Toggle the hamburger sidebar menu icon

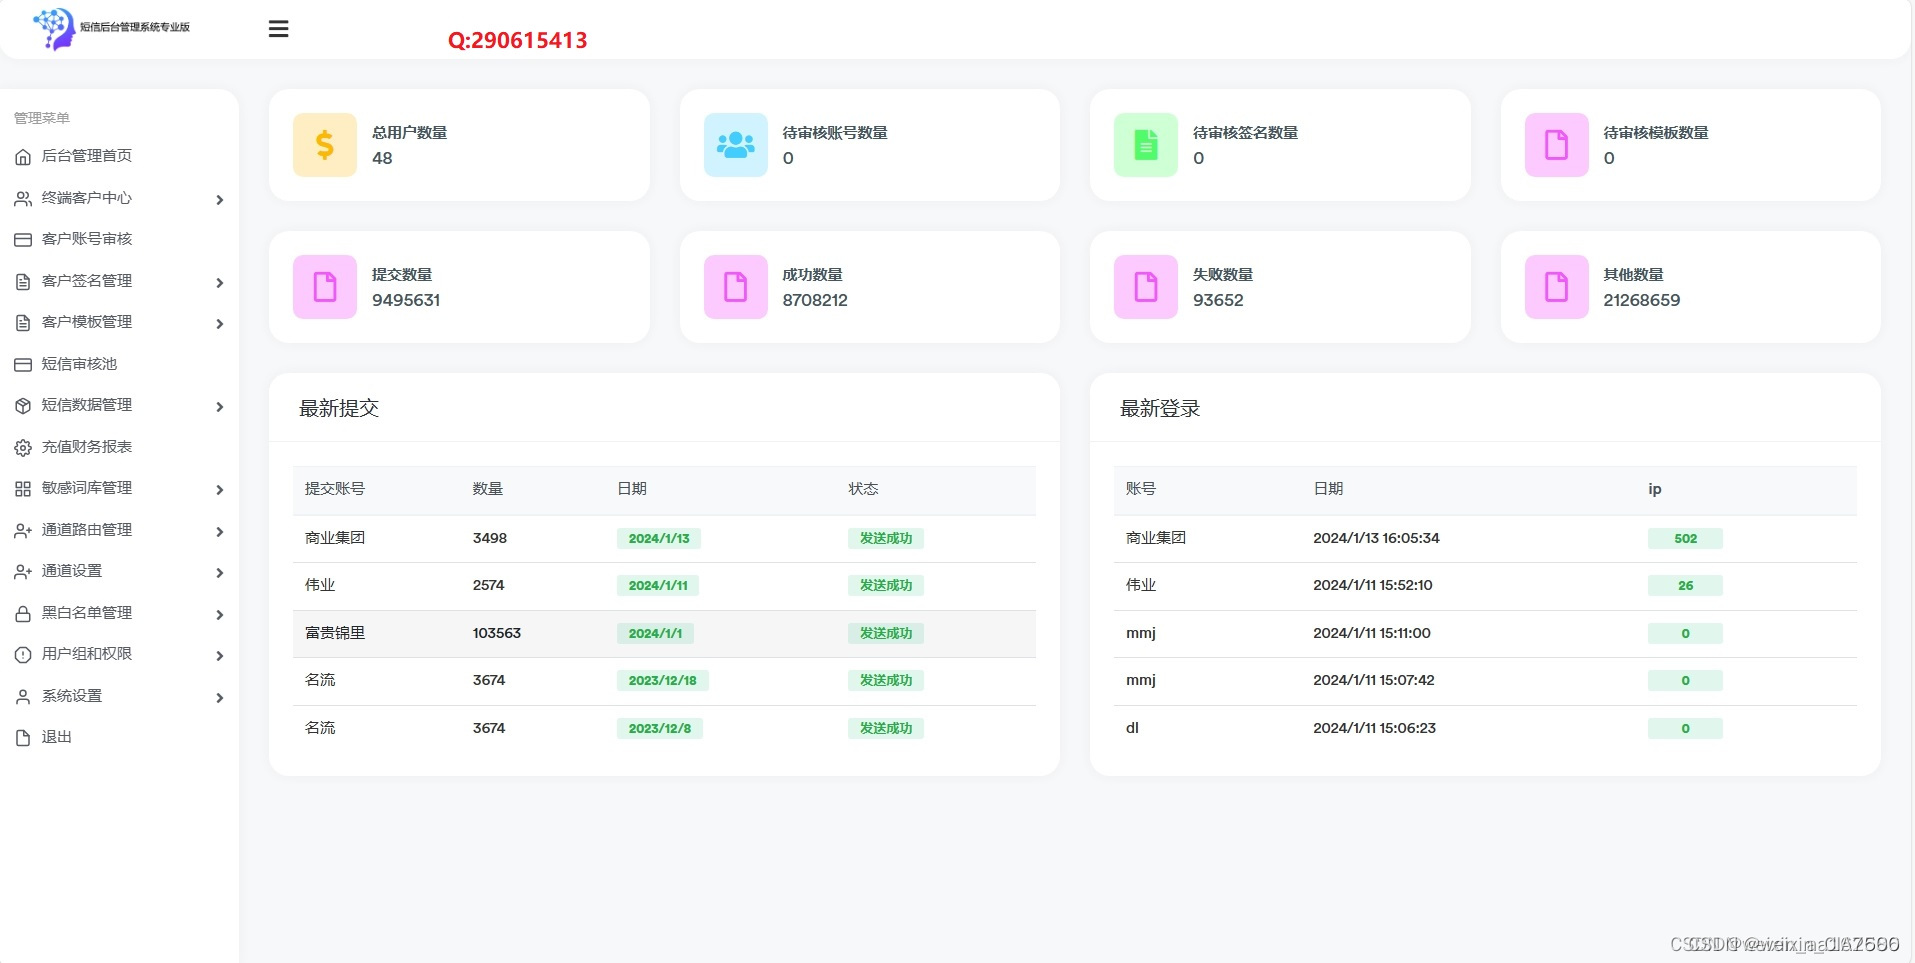(279, 29)
